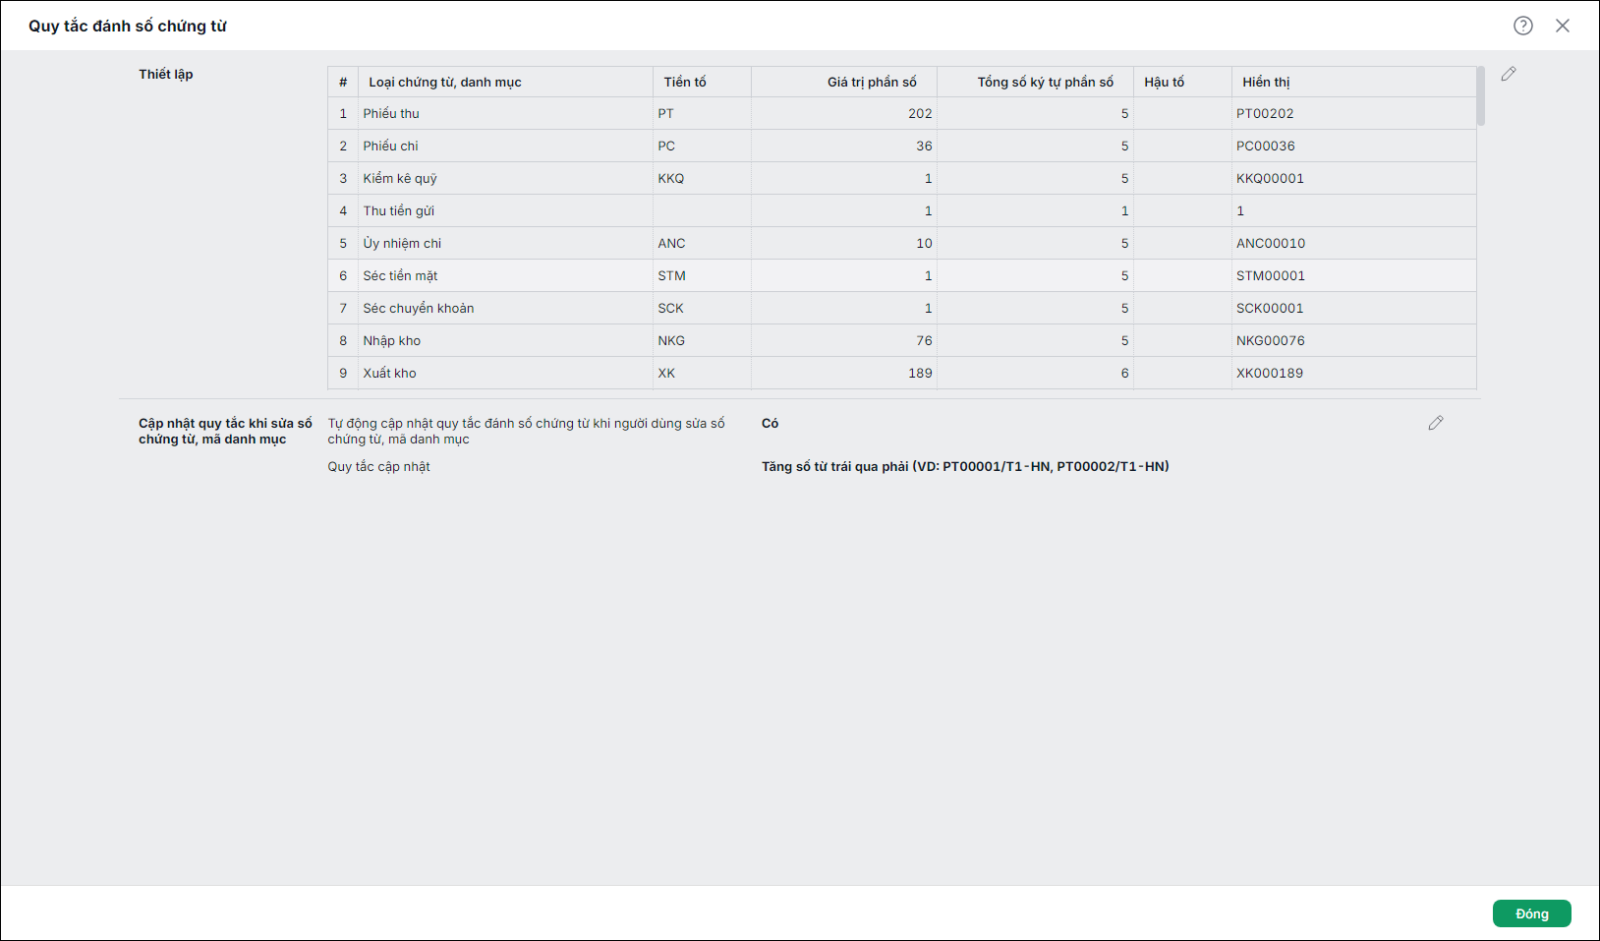Click the Đóng button
The width and height of the screenshot is (1600, 941).
tap(1532, 914)
